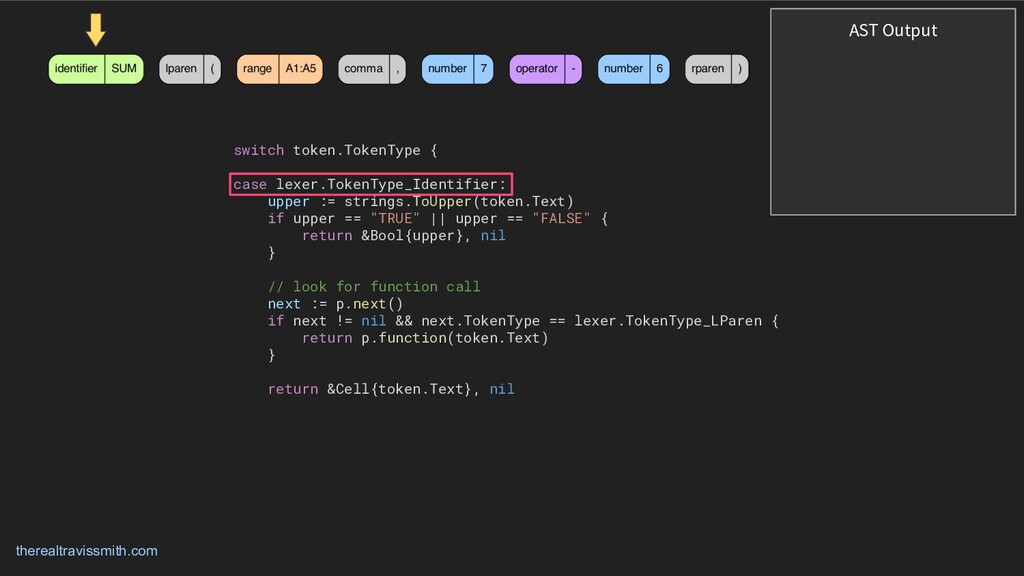Click the "case lexer.TokenType_Identifier:" line
Screen dimensions: 1024x576
click(x=370, y=184)
